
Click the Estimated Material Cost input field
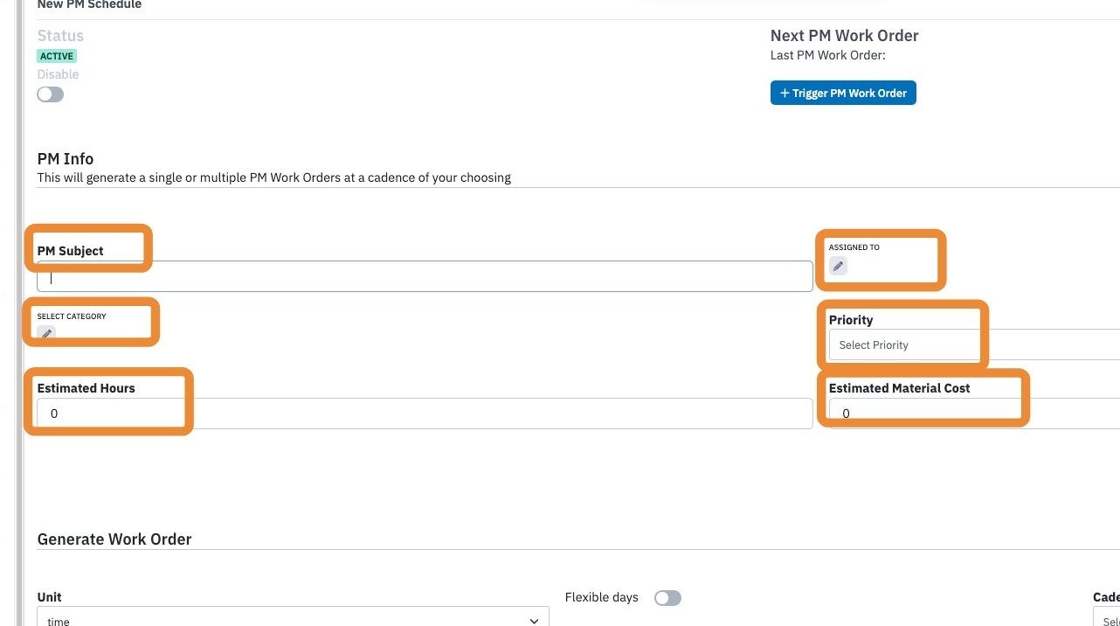tap(974, 414)
